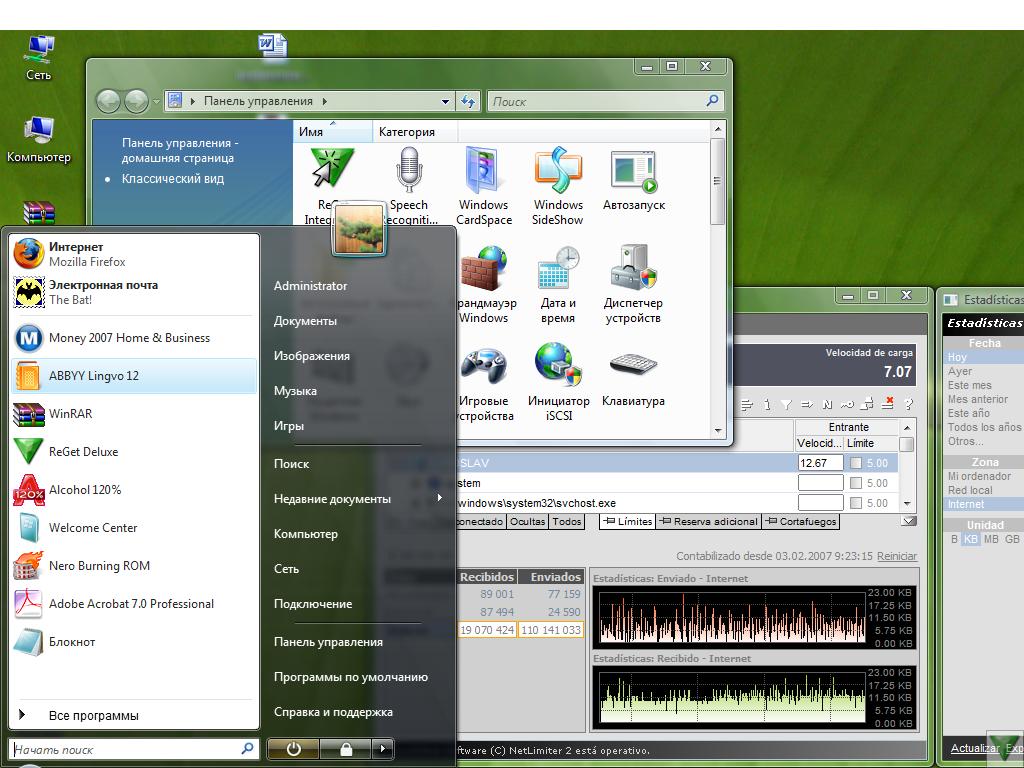This screenshot has width=1024, height=768.
Task: Expand Все программы list
Action: pos(93,716)
